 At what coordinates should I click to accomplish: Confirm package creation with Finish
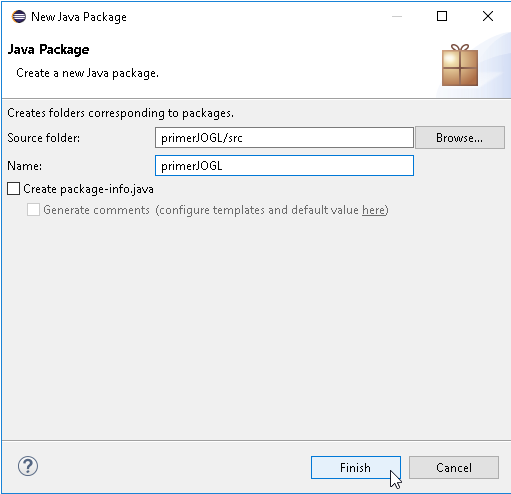point(356,467)
